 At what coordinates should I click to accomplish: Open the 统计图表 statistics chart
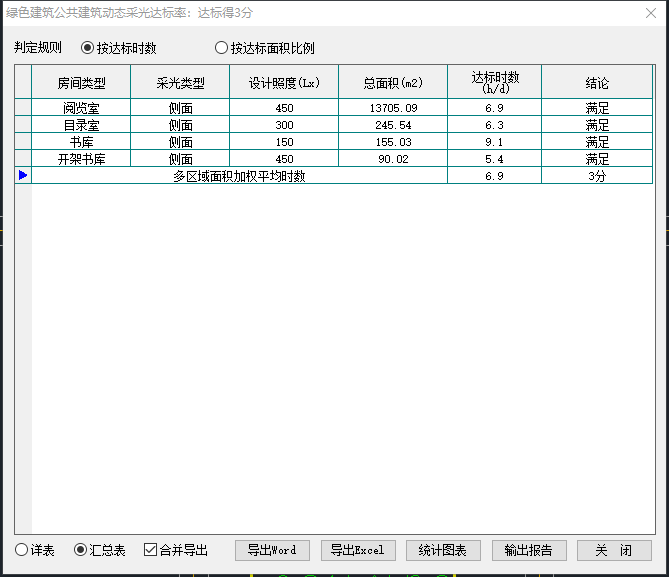pos(443,550)
